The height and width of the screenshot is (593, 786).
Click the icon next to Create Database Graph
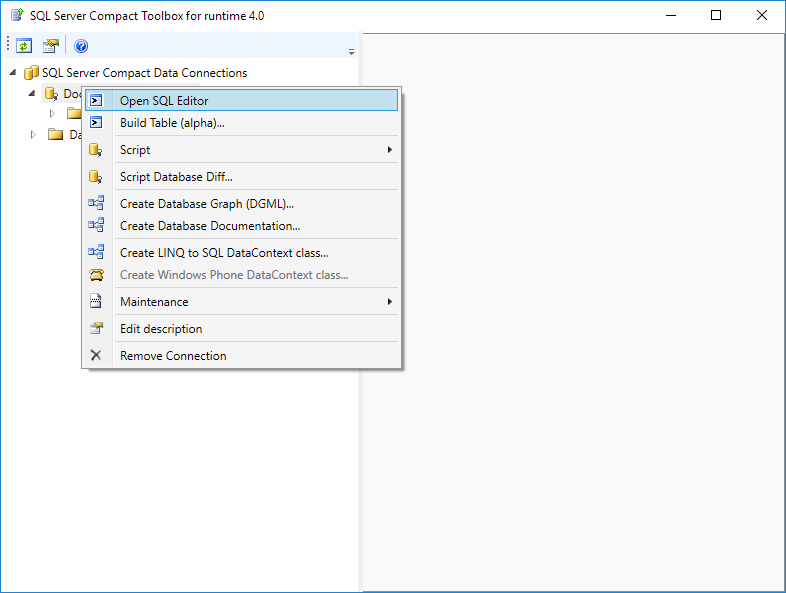pos(96,203)
